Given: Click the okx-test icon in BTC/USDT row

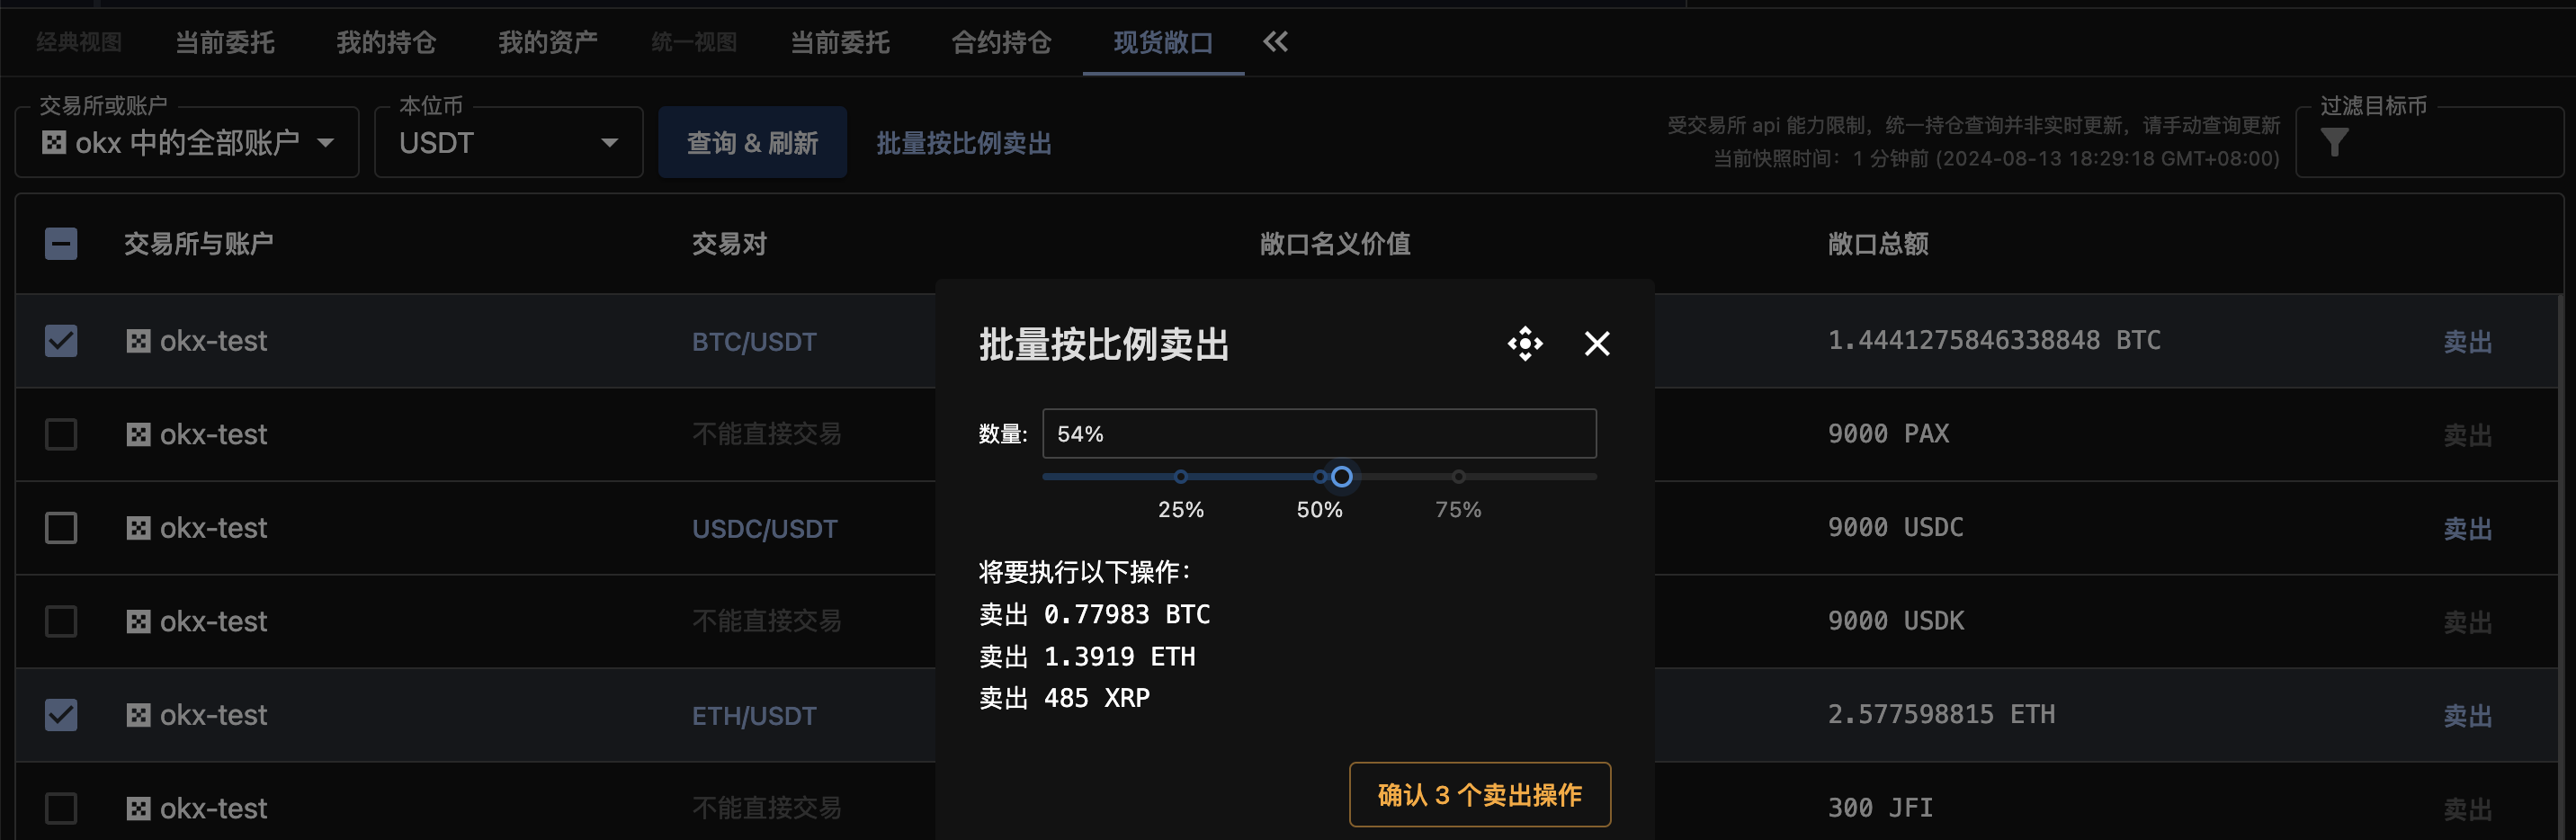Looking at the screenshot, I should pos(138,341).
